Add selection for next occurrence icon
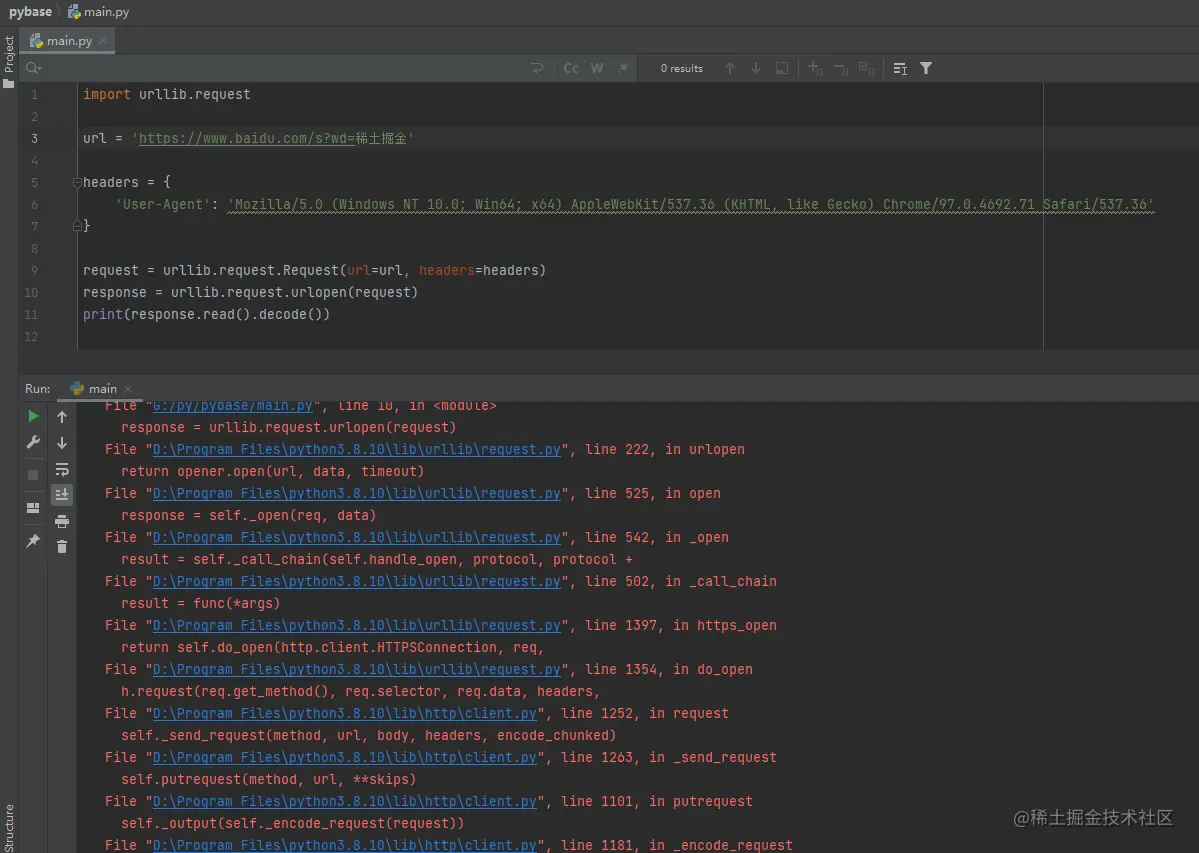This screenshot has width=1199, height=853. (815, 68)
